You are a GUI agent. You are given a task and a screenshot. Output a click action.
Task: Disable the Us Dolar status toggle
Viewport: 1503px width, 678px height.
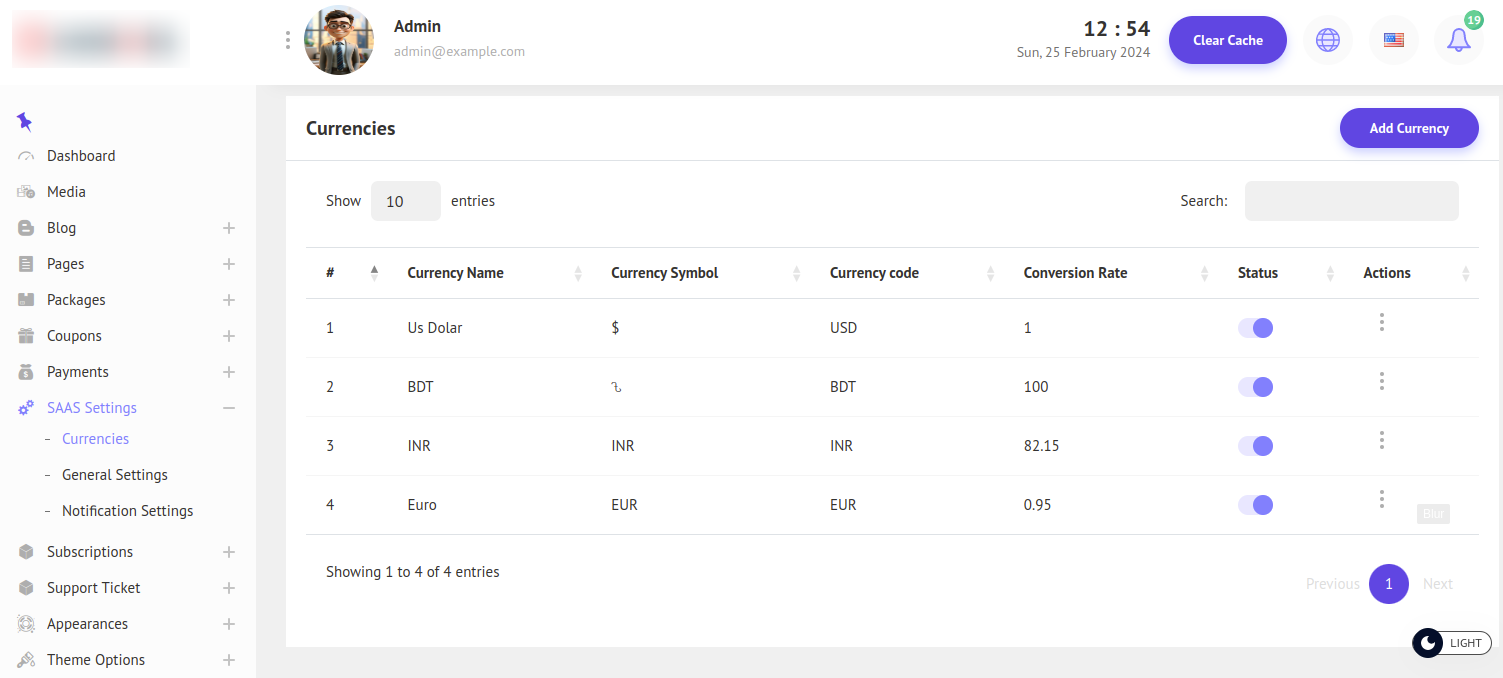pos(1255,328)
